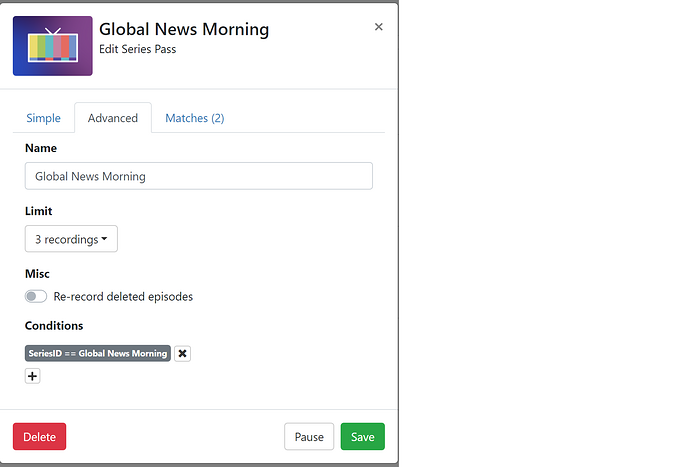690x467 pixels.
Task: Select the Advanced tab
Action: (x=113, y=118)
